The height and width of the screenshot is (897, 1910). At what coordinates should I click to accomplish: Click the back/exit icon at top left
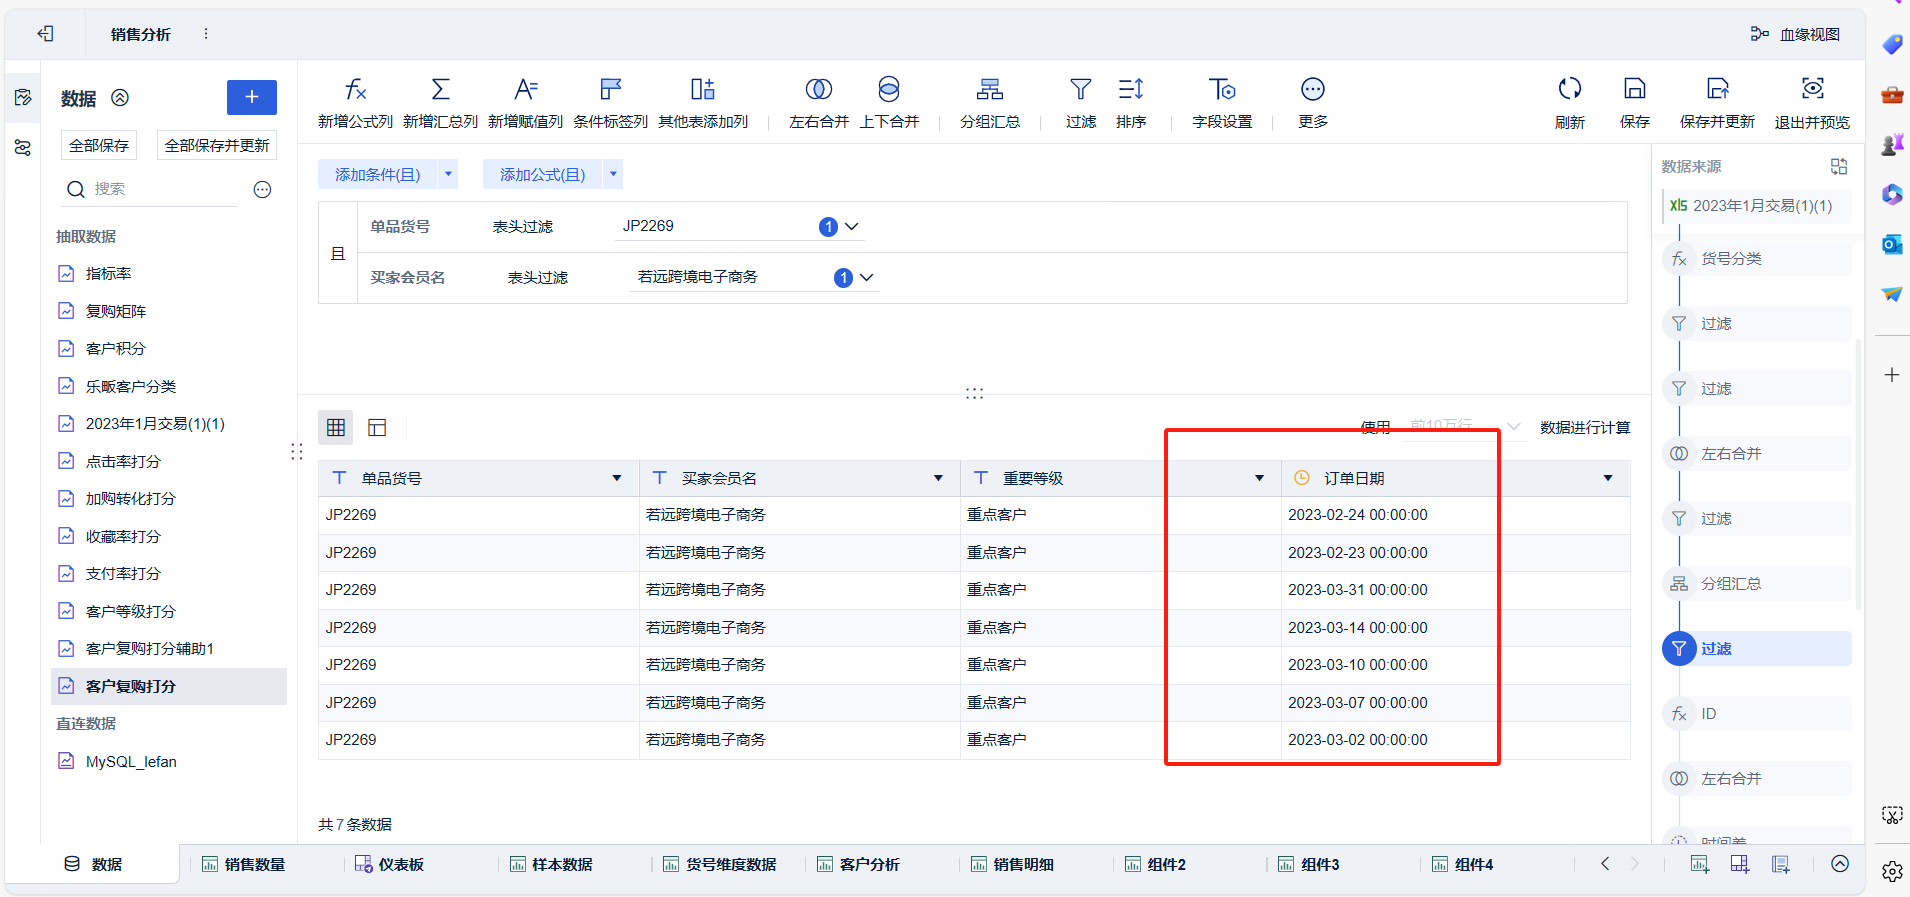(x=46, y=34)
